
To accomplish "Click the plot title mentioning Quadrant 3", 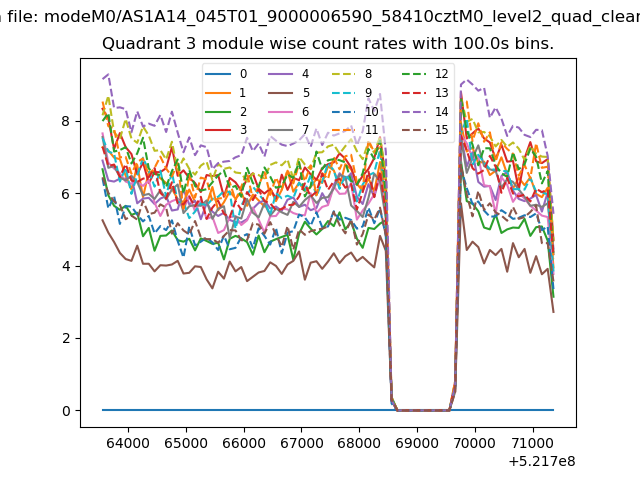I will pos(328,43).
